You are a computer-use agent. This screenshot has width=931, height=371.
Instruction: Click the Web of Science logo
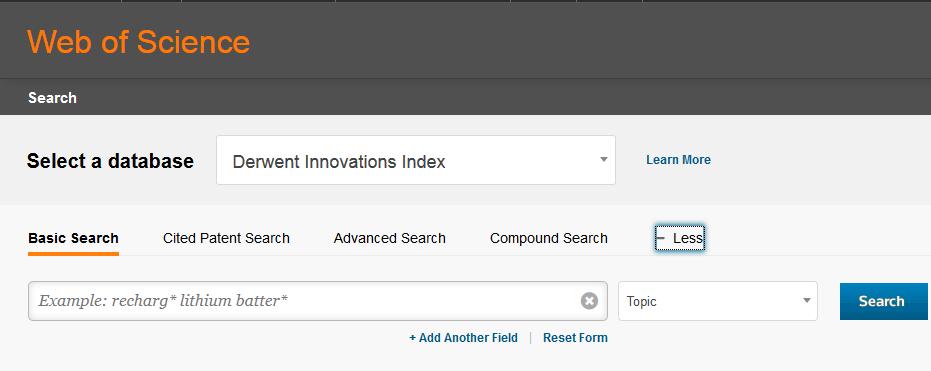pyautogui.click(x=138, y=42)
